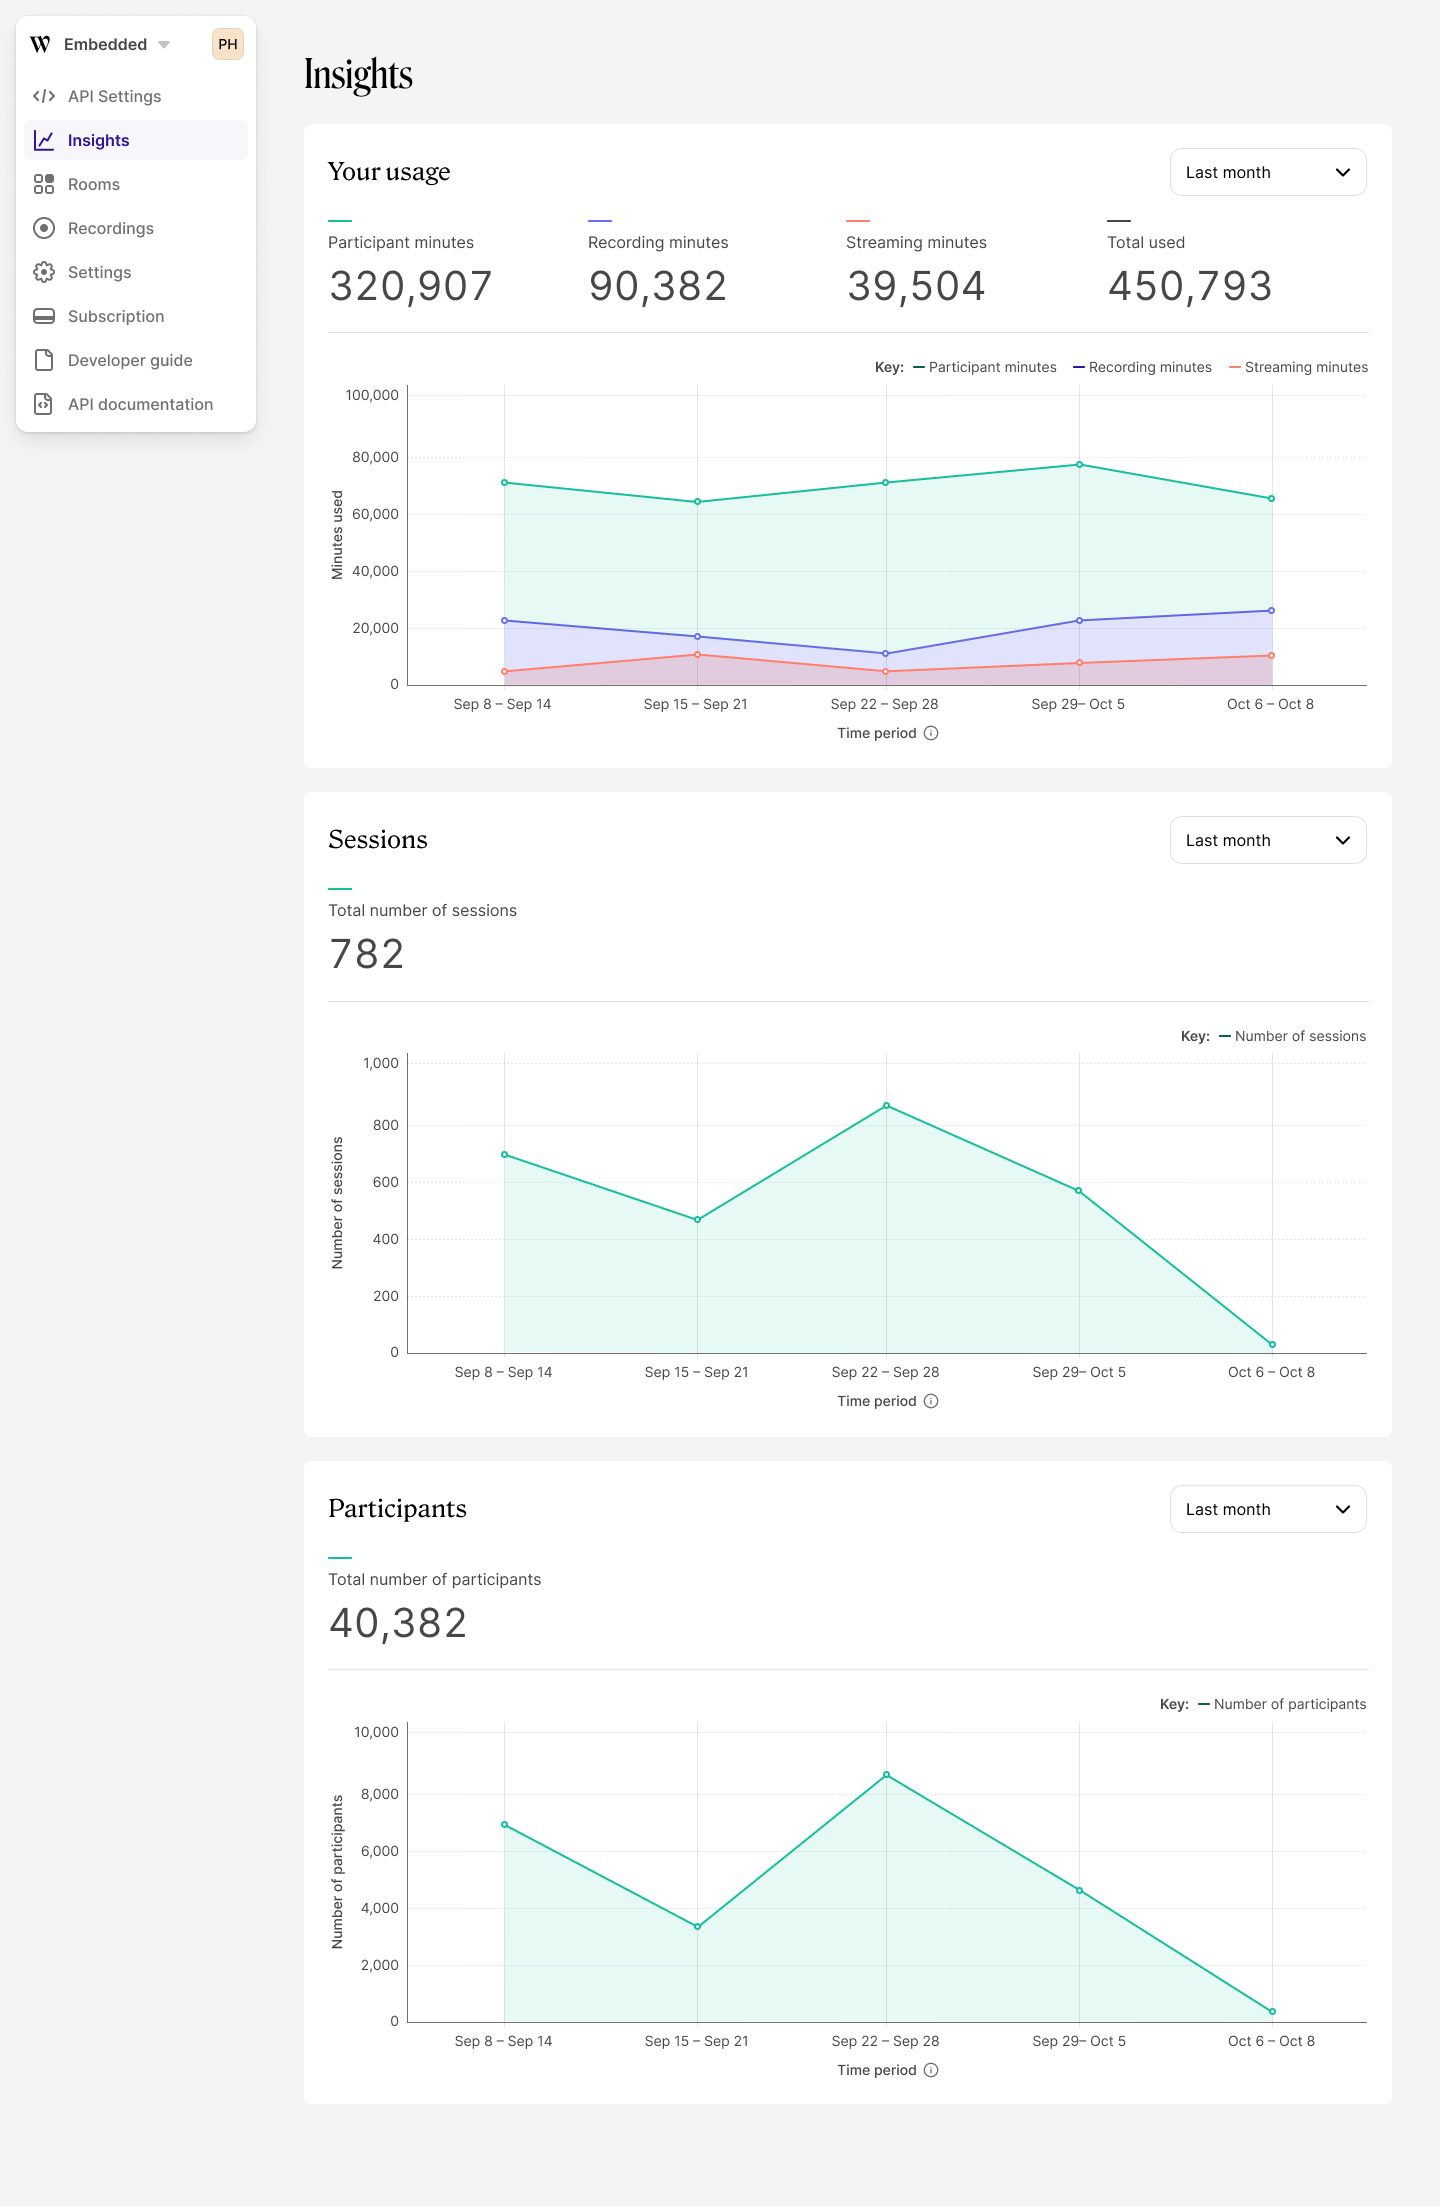The image size is (1440, 2206).
Task: Open the Recordings section
Action: 136,228
